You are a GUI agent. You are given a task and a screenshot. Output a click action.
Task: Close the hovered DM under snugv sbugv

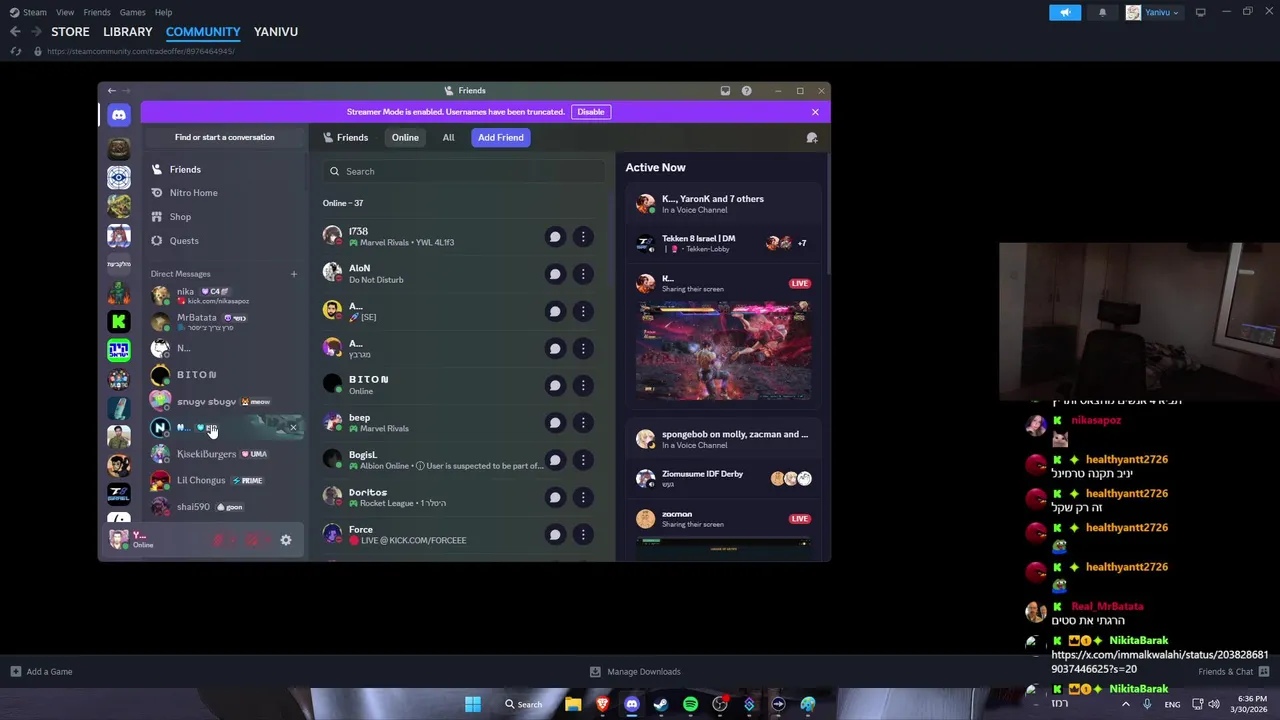pyautogui.click(x=293, y=428)
